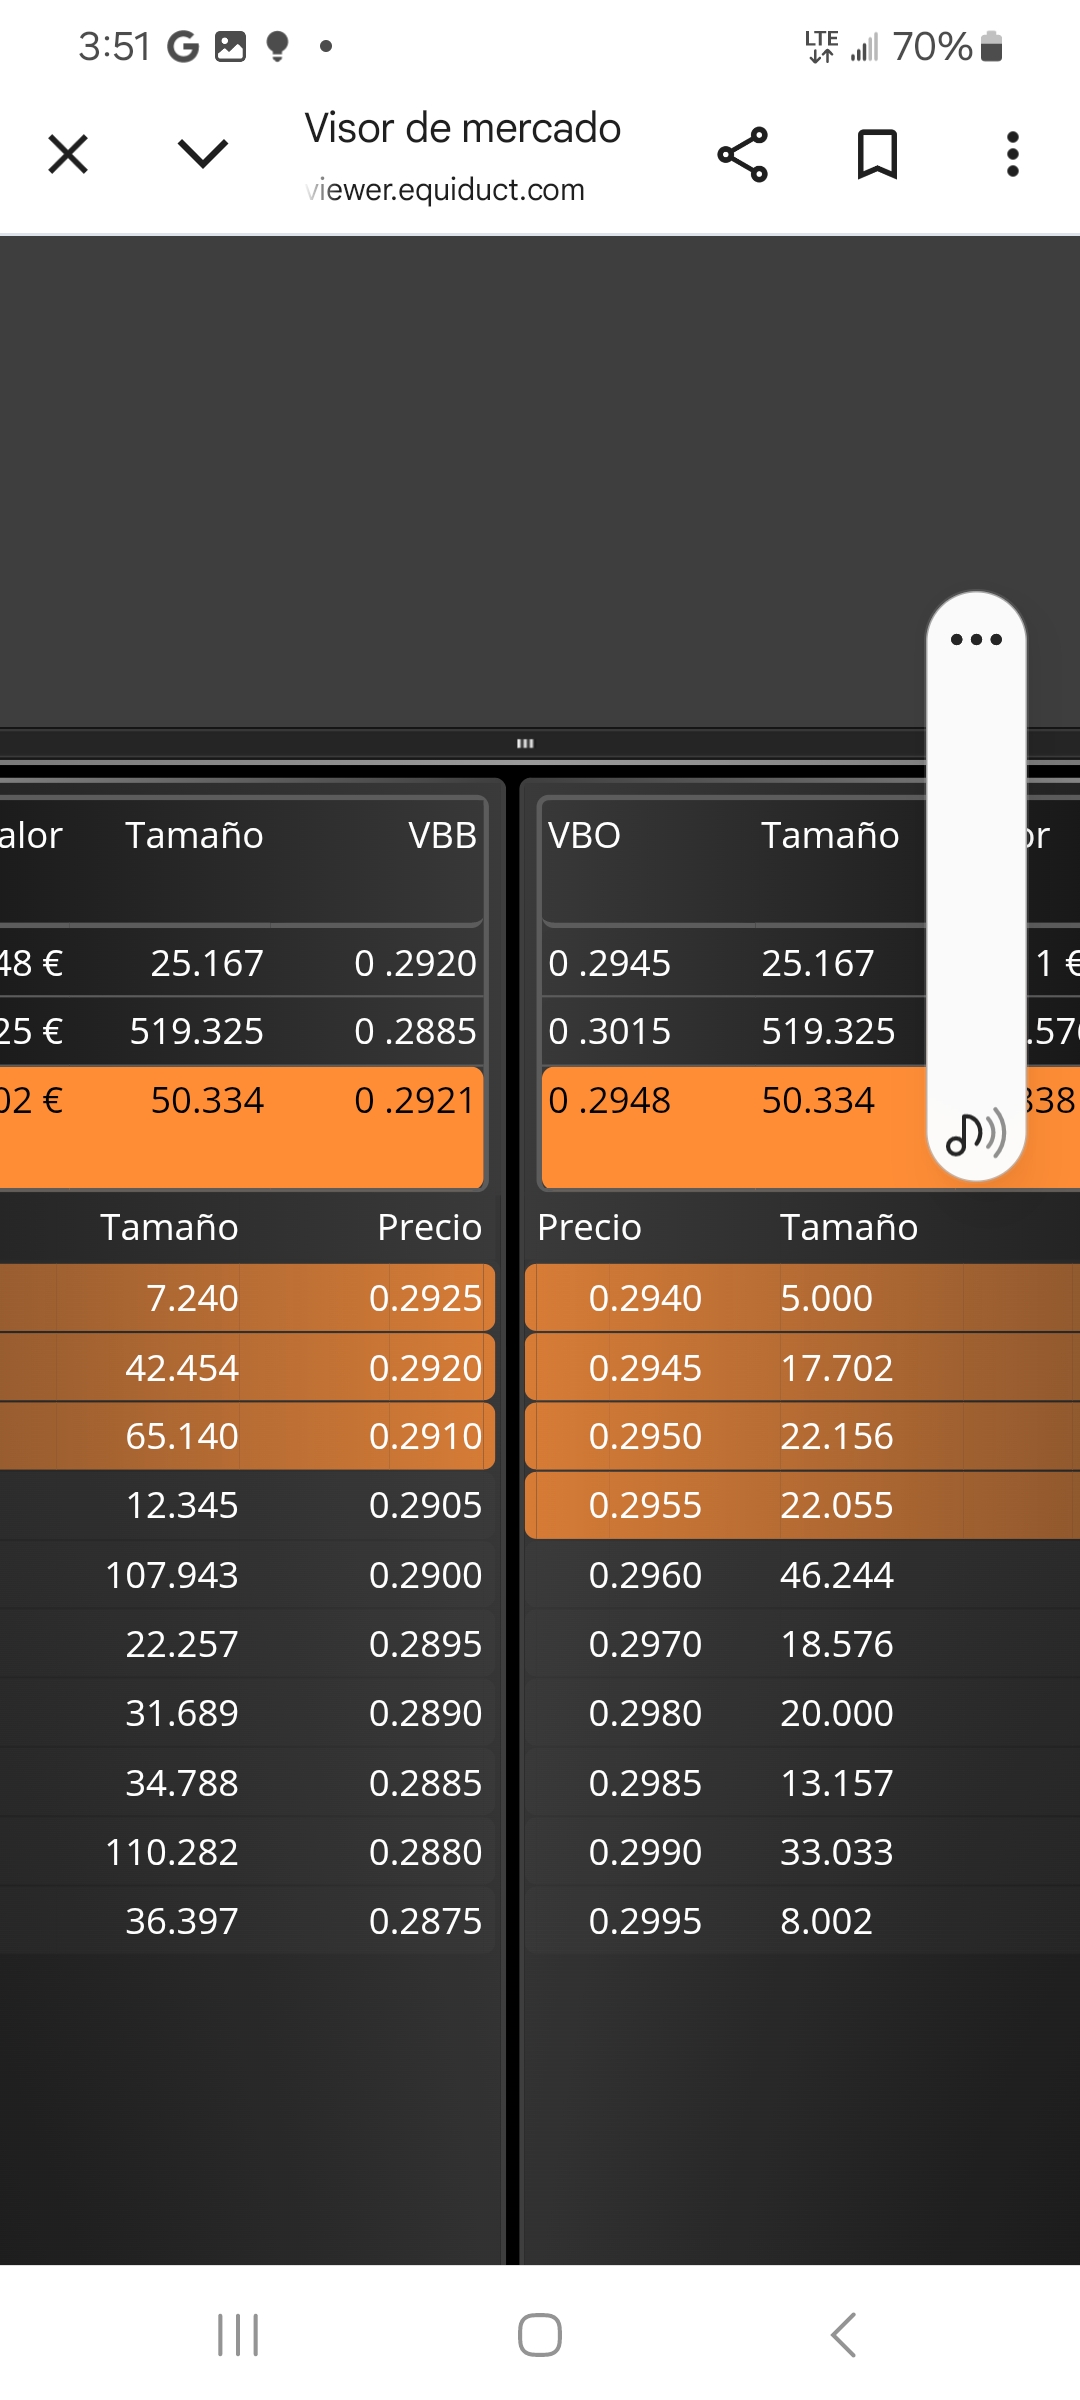Tap the share icon
1080x2400 pixels.
point(743,155)
